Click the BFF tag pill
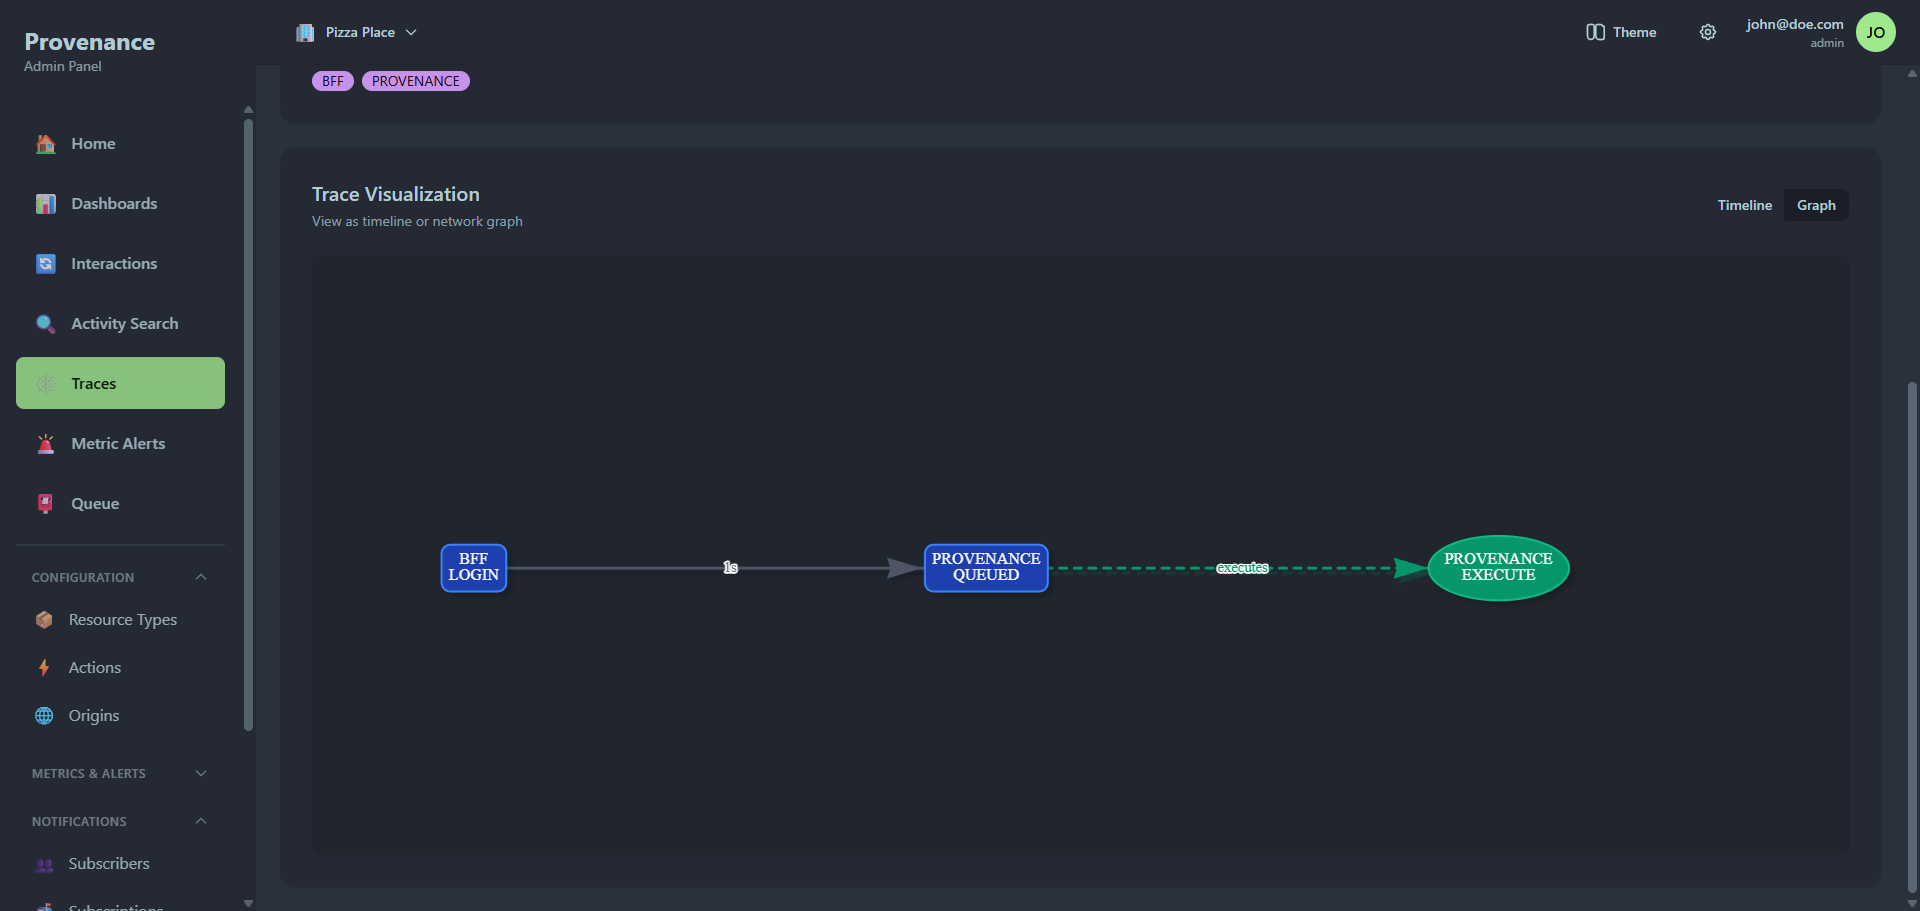 pyautogui.click(x=332, y=80)
